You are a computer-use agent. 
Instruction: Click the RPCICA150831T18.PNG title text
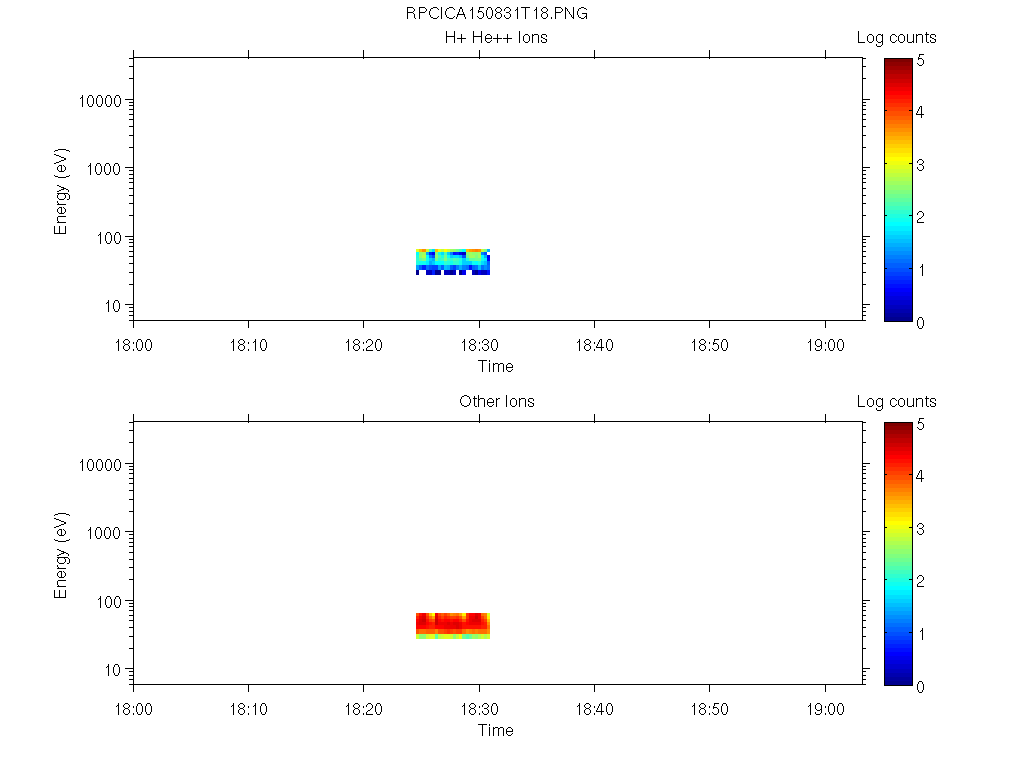coord(496,14)
